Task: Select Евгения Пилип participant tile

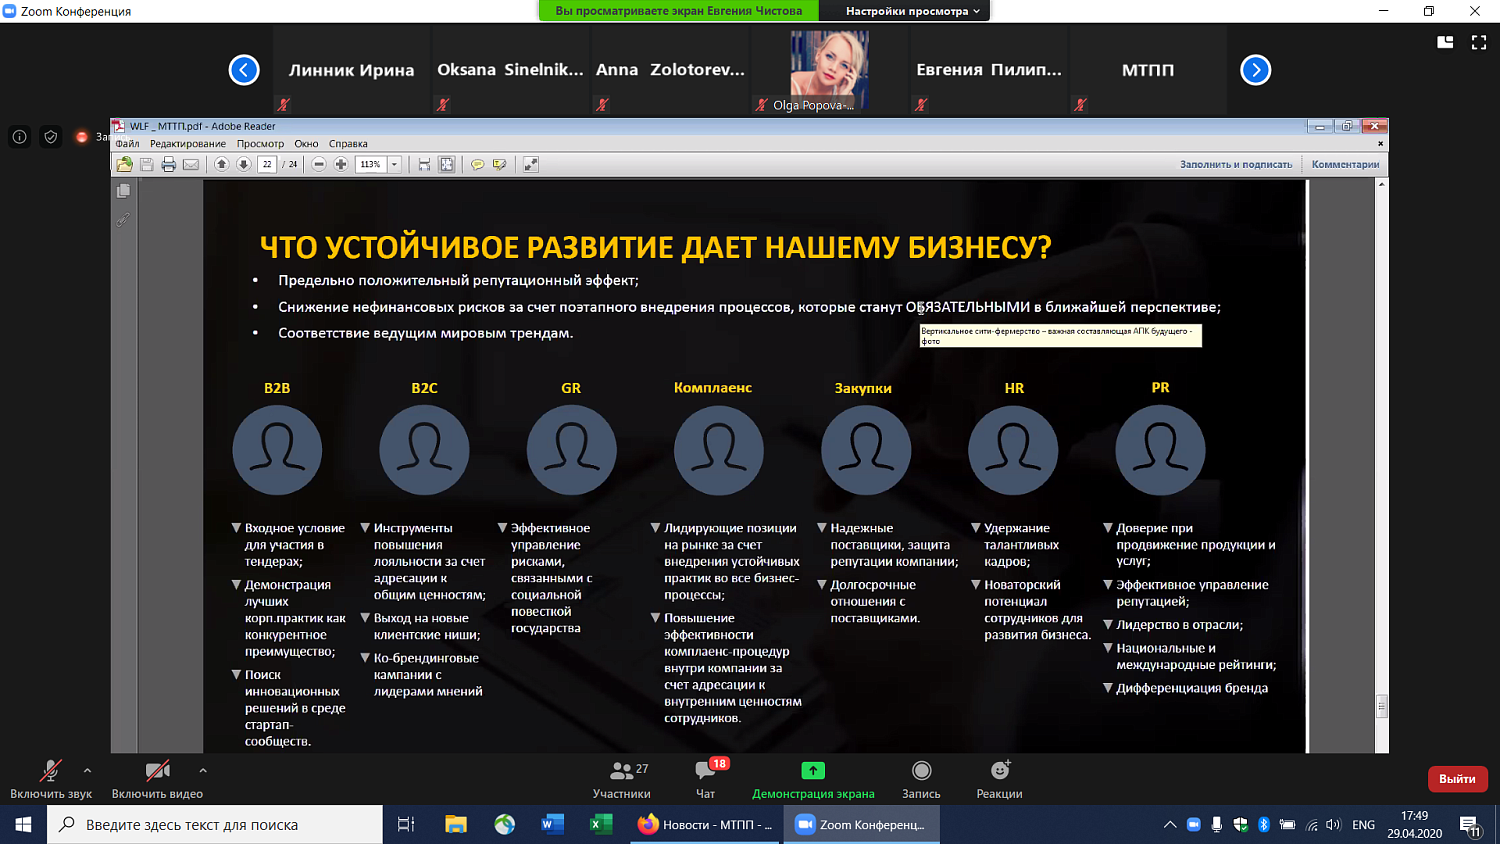Action: pyautogui.click(x=989, y=70)
